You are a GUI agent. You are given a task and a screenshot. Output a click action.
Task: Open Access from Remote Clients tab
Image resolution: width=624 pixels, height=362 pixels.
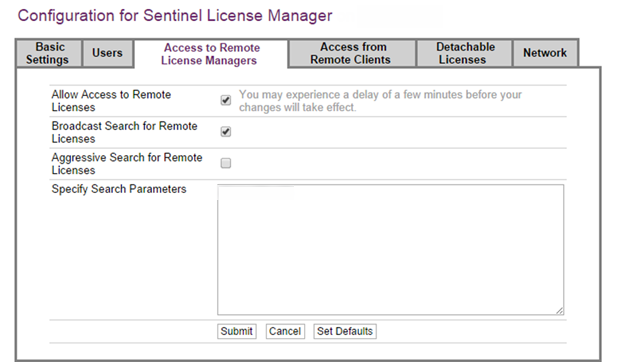point(352,53)
